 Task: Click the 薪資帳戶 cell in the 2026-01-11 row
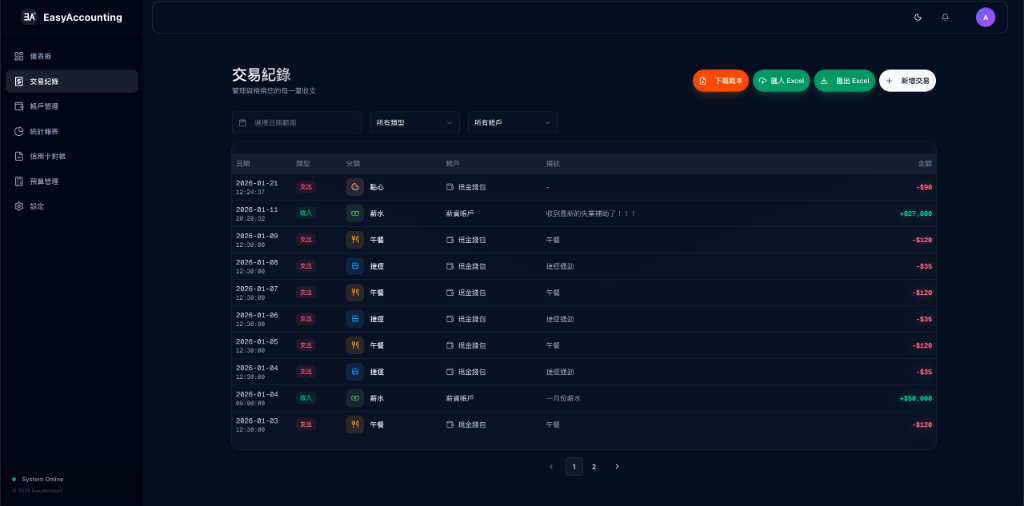click(x=460, y=213)
